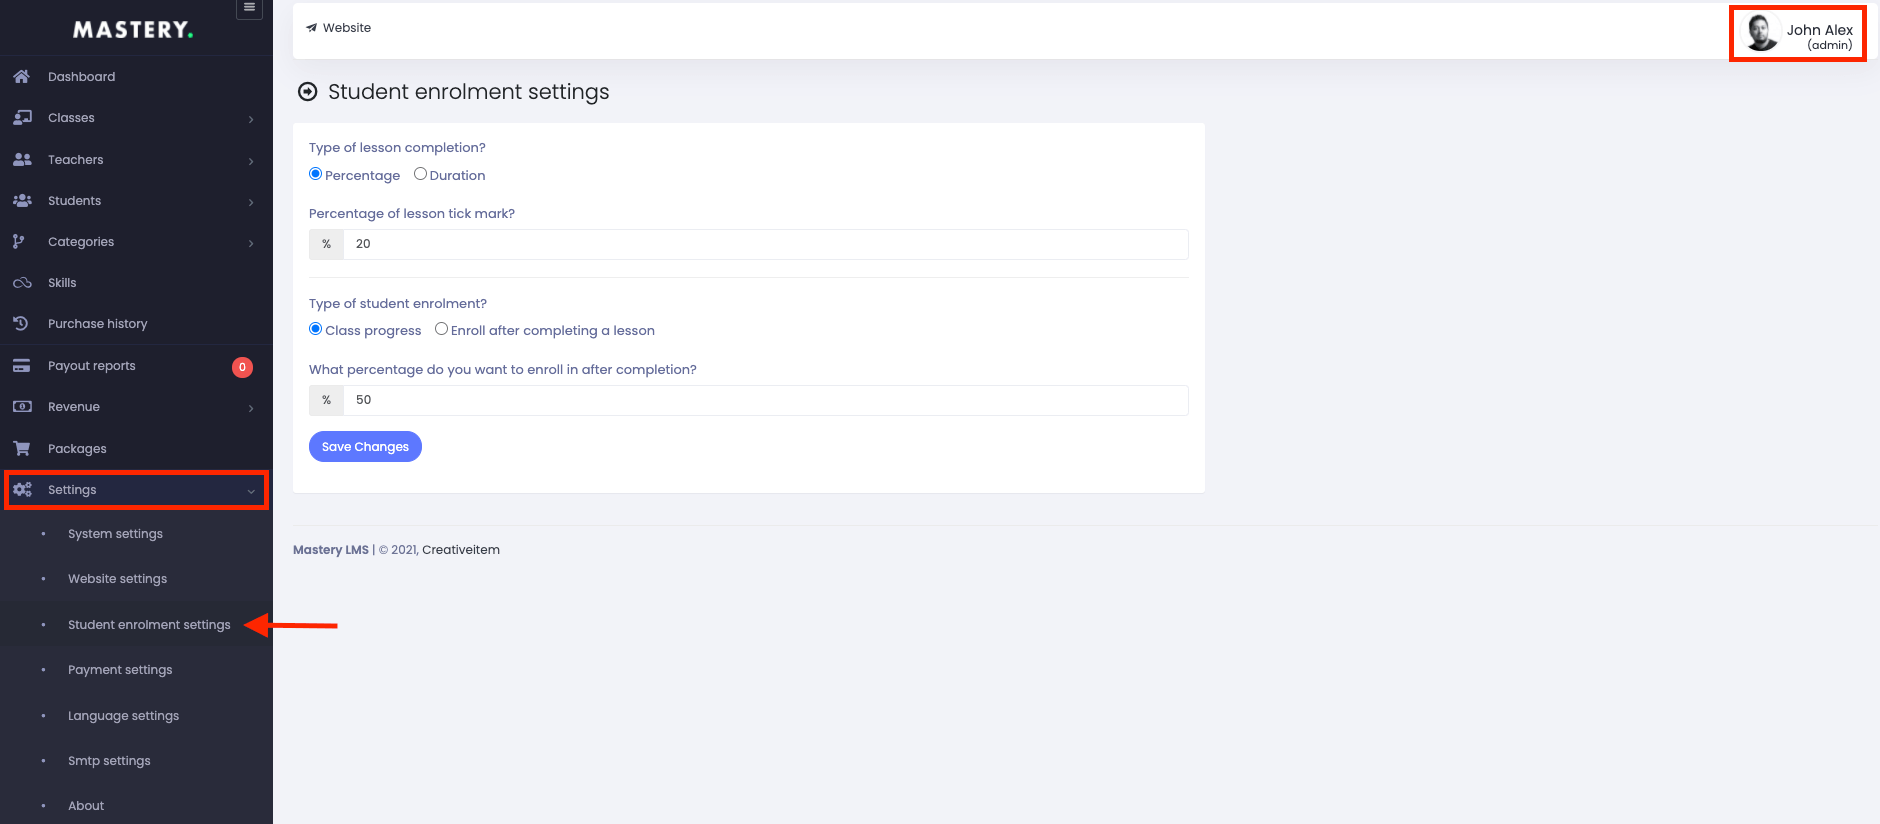
Task: Open the Packages menu item
Action: click(136, 449)
